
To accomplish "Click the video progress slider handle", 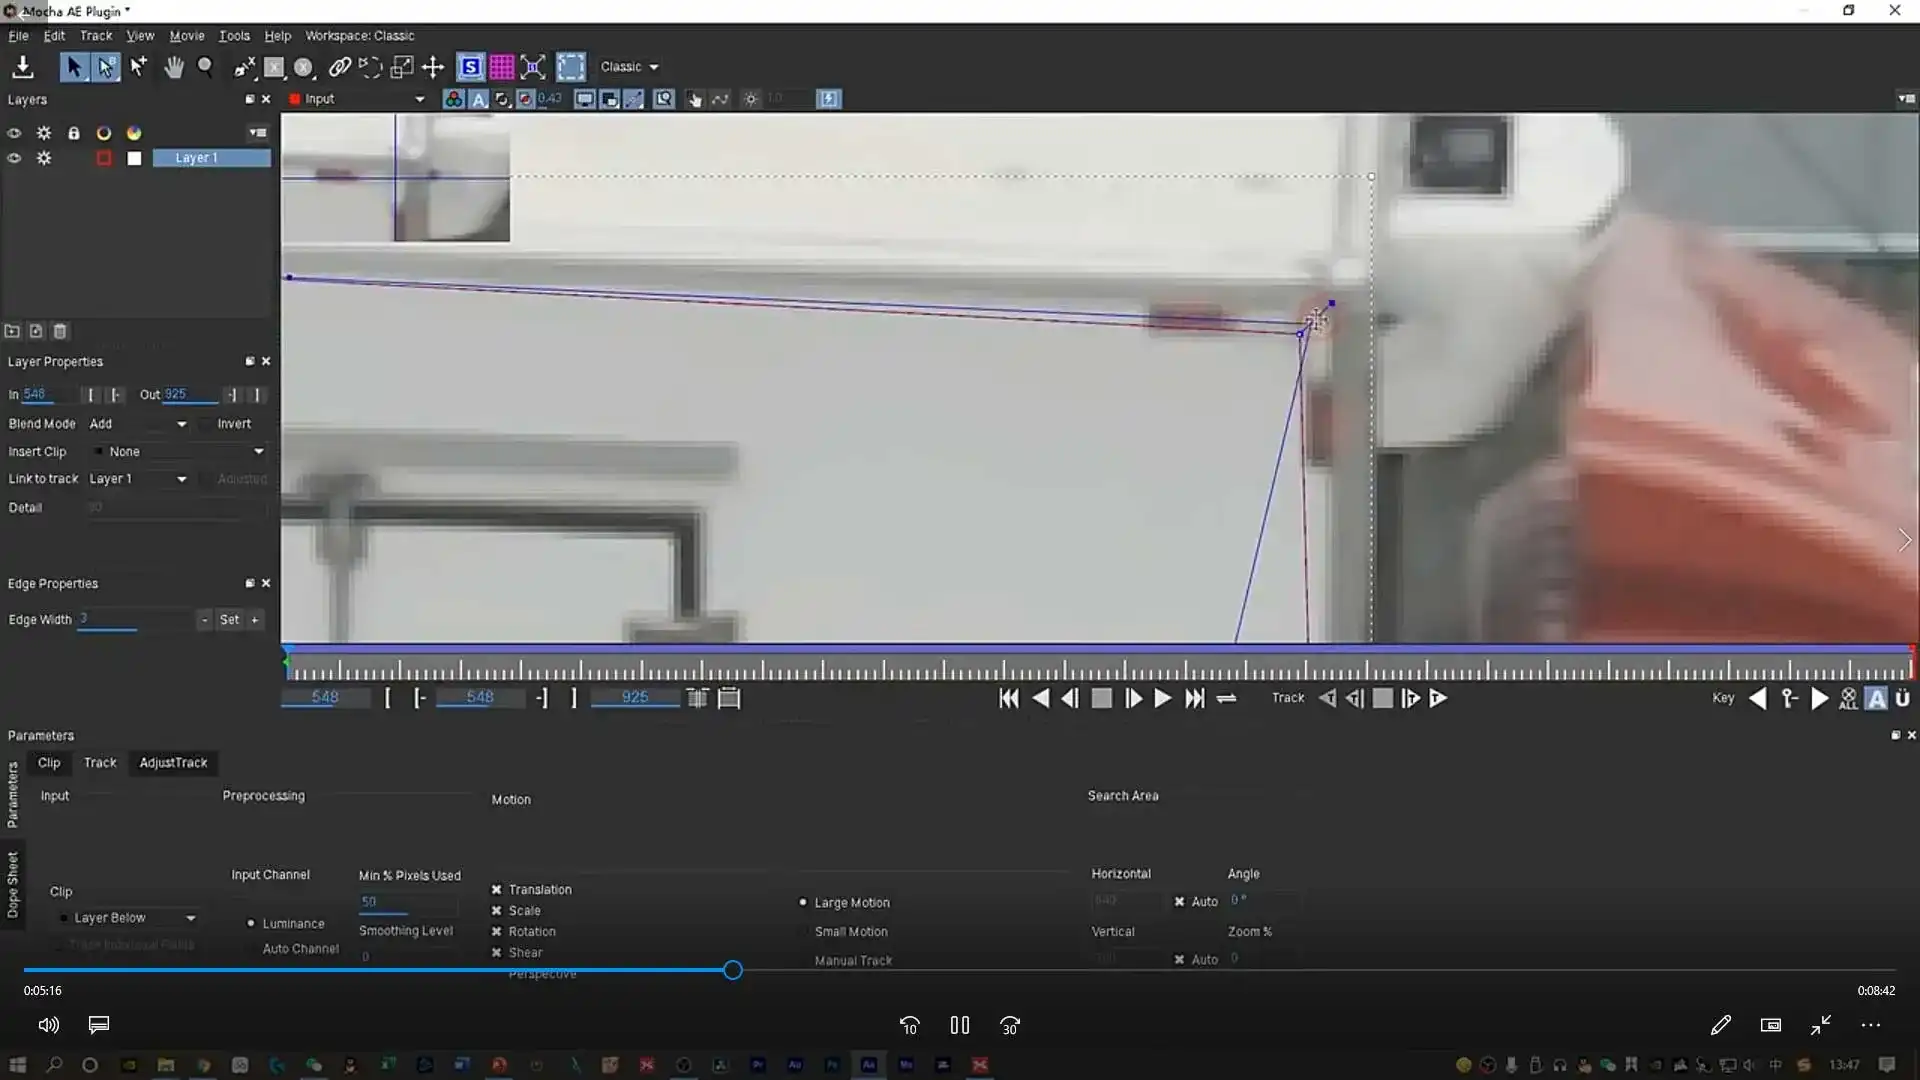I will (733, 970).
